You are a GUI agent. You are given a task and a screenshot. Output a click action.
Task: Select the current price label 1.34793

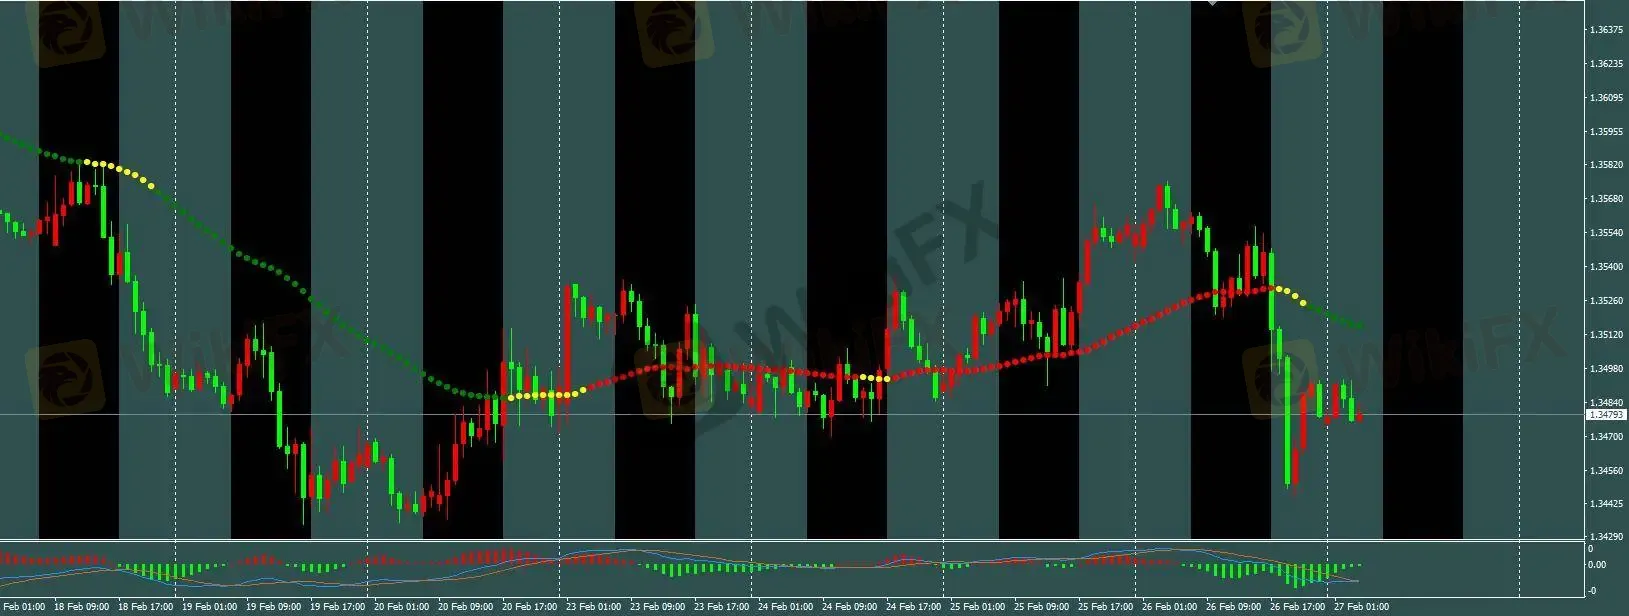pos(1606,414)
